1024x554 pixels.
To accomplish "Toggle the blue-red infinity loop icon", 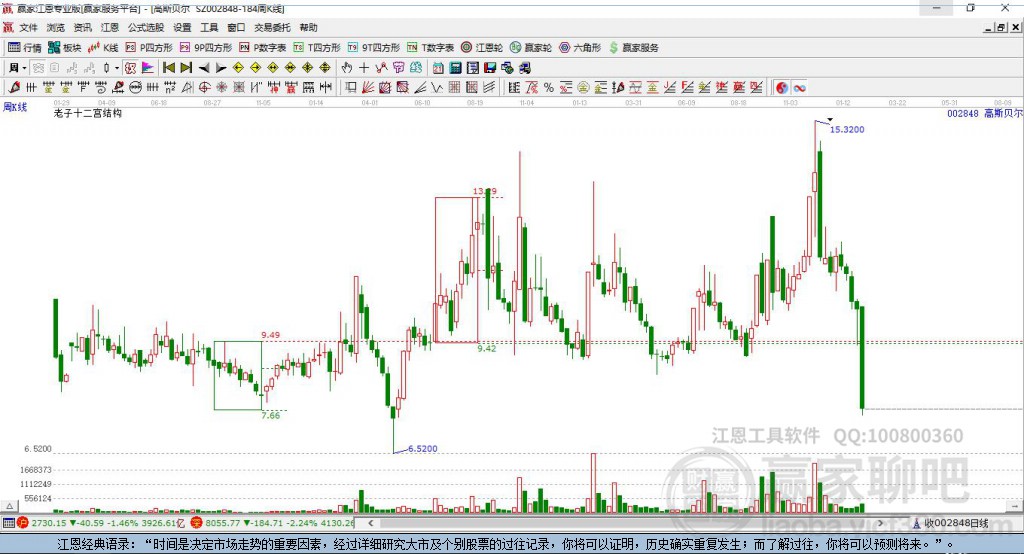I will (x=799, y=88).
